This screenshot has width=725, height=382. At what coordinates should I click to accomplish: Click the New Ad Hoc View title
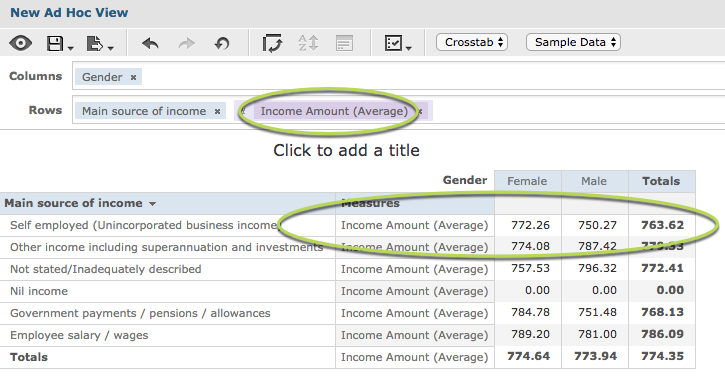(x=69, y=12)
